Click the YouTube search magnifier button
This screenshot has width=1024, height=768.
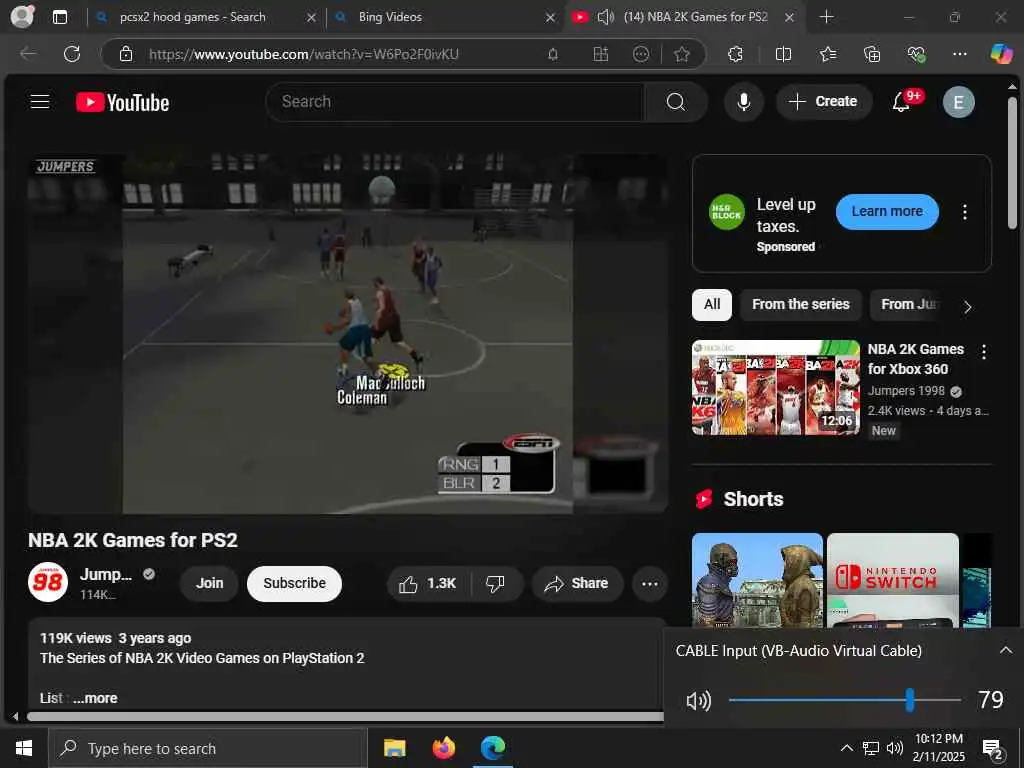(x=675, y=102)
